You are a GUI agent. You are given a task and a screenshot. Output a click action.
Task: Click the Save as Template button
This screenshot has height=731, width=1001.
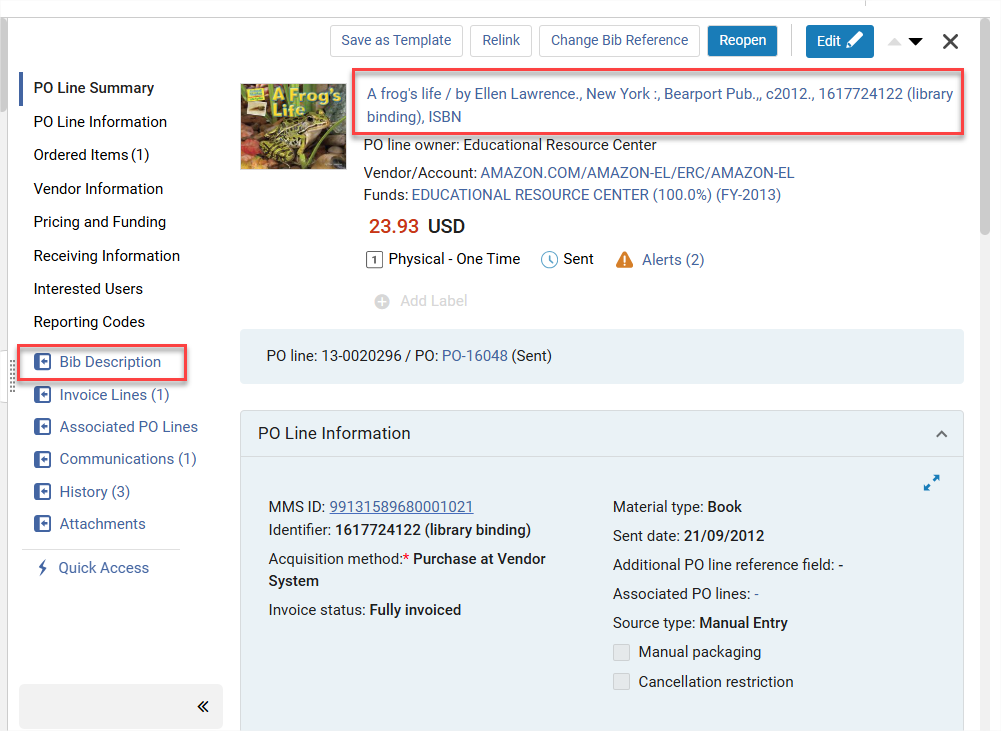point(396,41)
